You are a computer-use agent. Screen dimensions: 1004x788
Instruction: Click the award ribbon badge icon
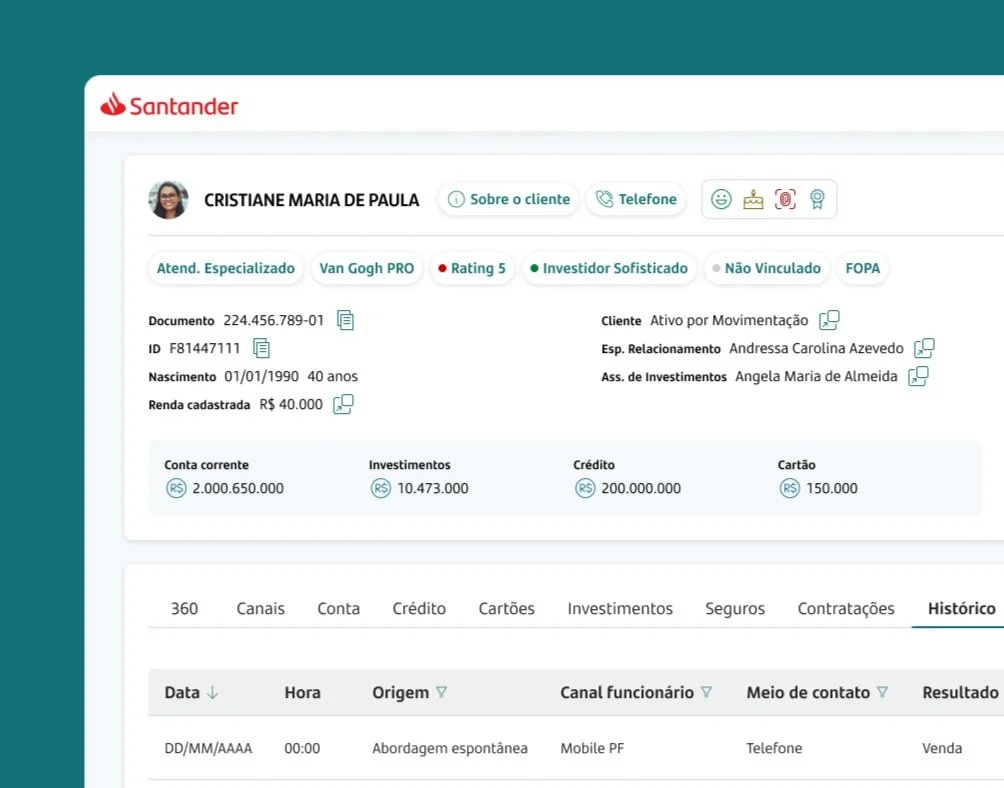point(817,199)
